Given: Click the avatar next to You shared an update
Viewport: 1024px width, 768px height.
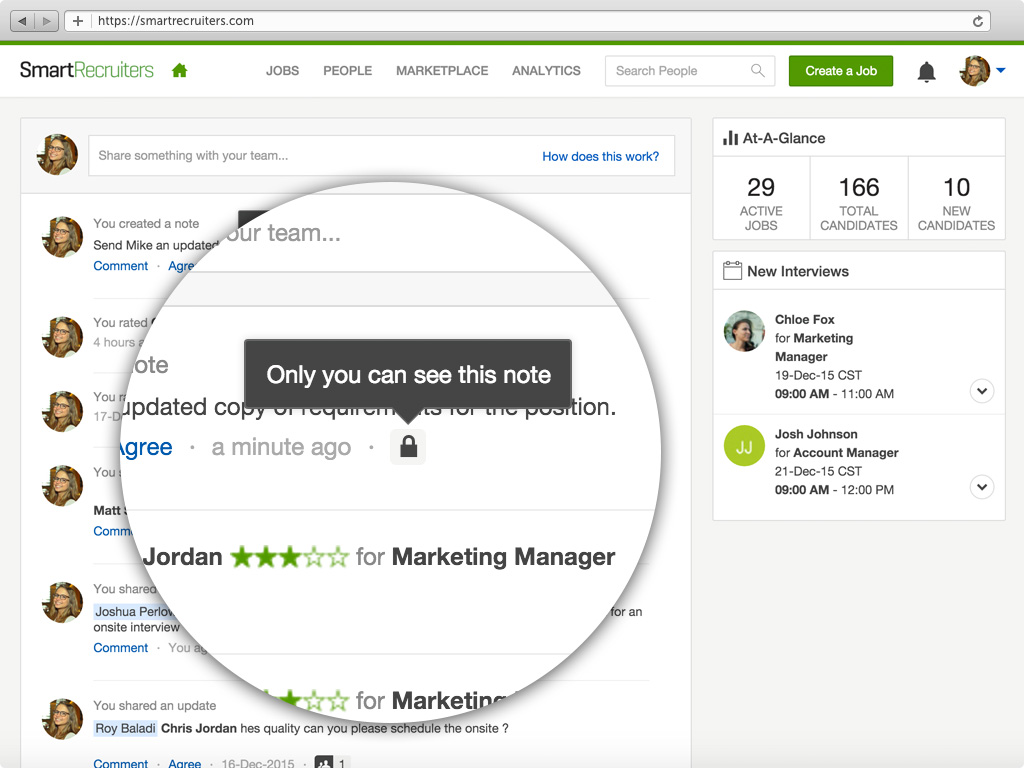Looking at the screenshot, I should click(63, 719).
